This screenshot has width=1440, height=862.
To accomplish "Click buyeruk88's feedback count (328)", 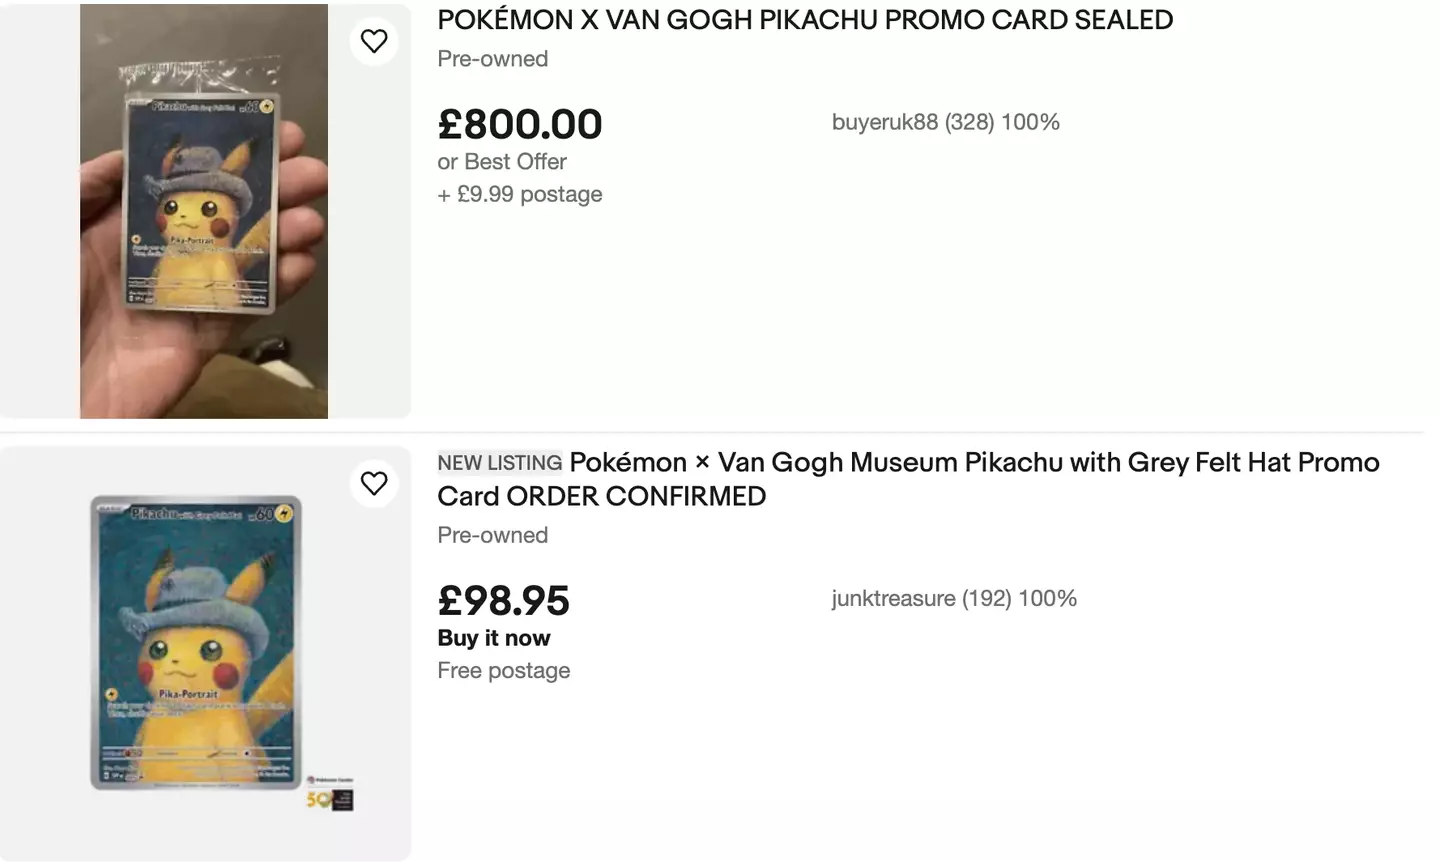I will [x=966, y=122].
